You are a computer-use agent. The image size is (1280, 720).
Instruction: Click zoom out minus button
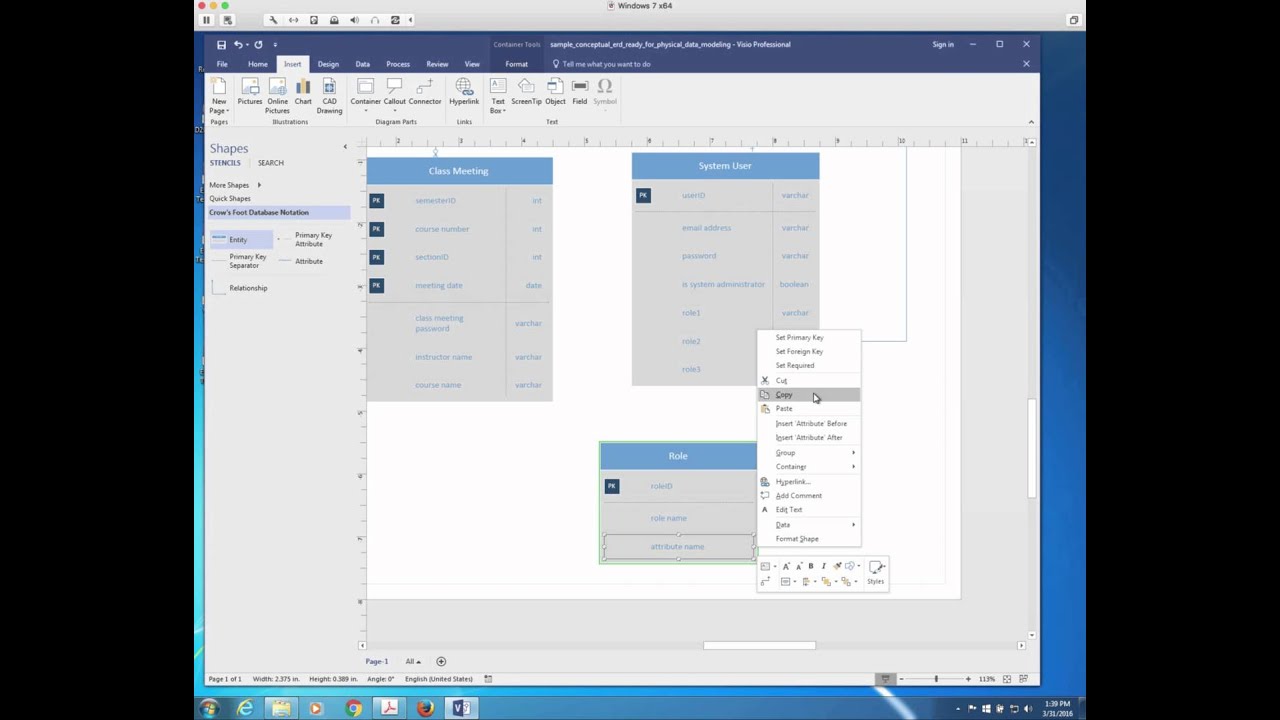tap(901, 679)
